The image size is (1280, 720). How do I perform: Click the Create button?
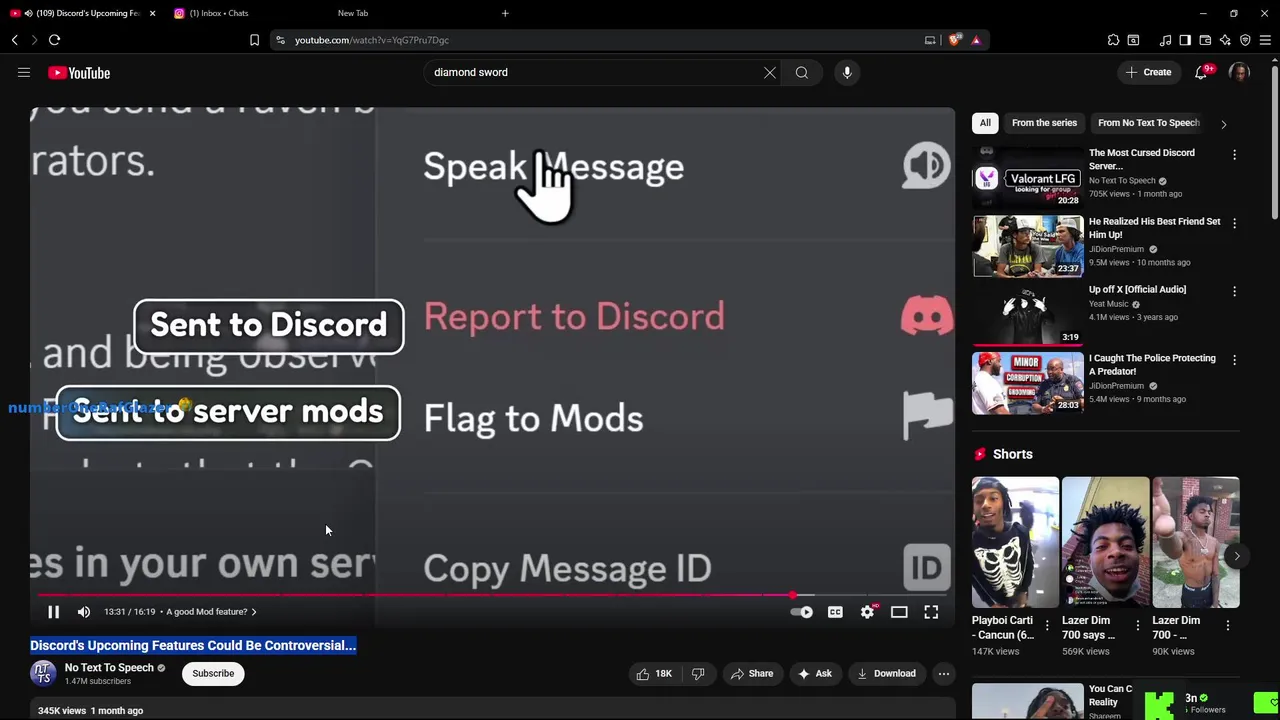click(x=1148, y=72)
